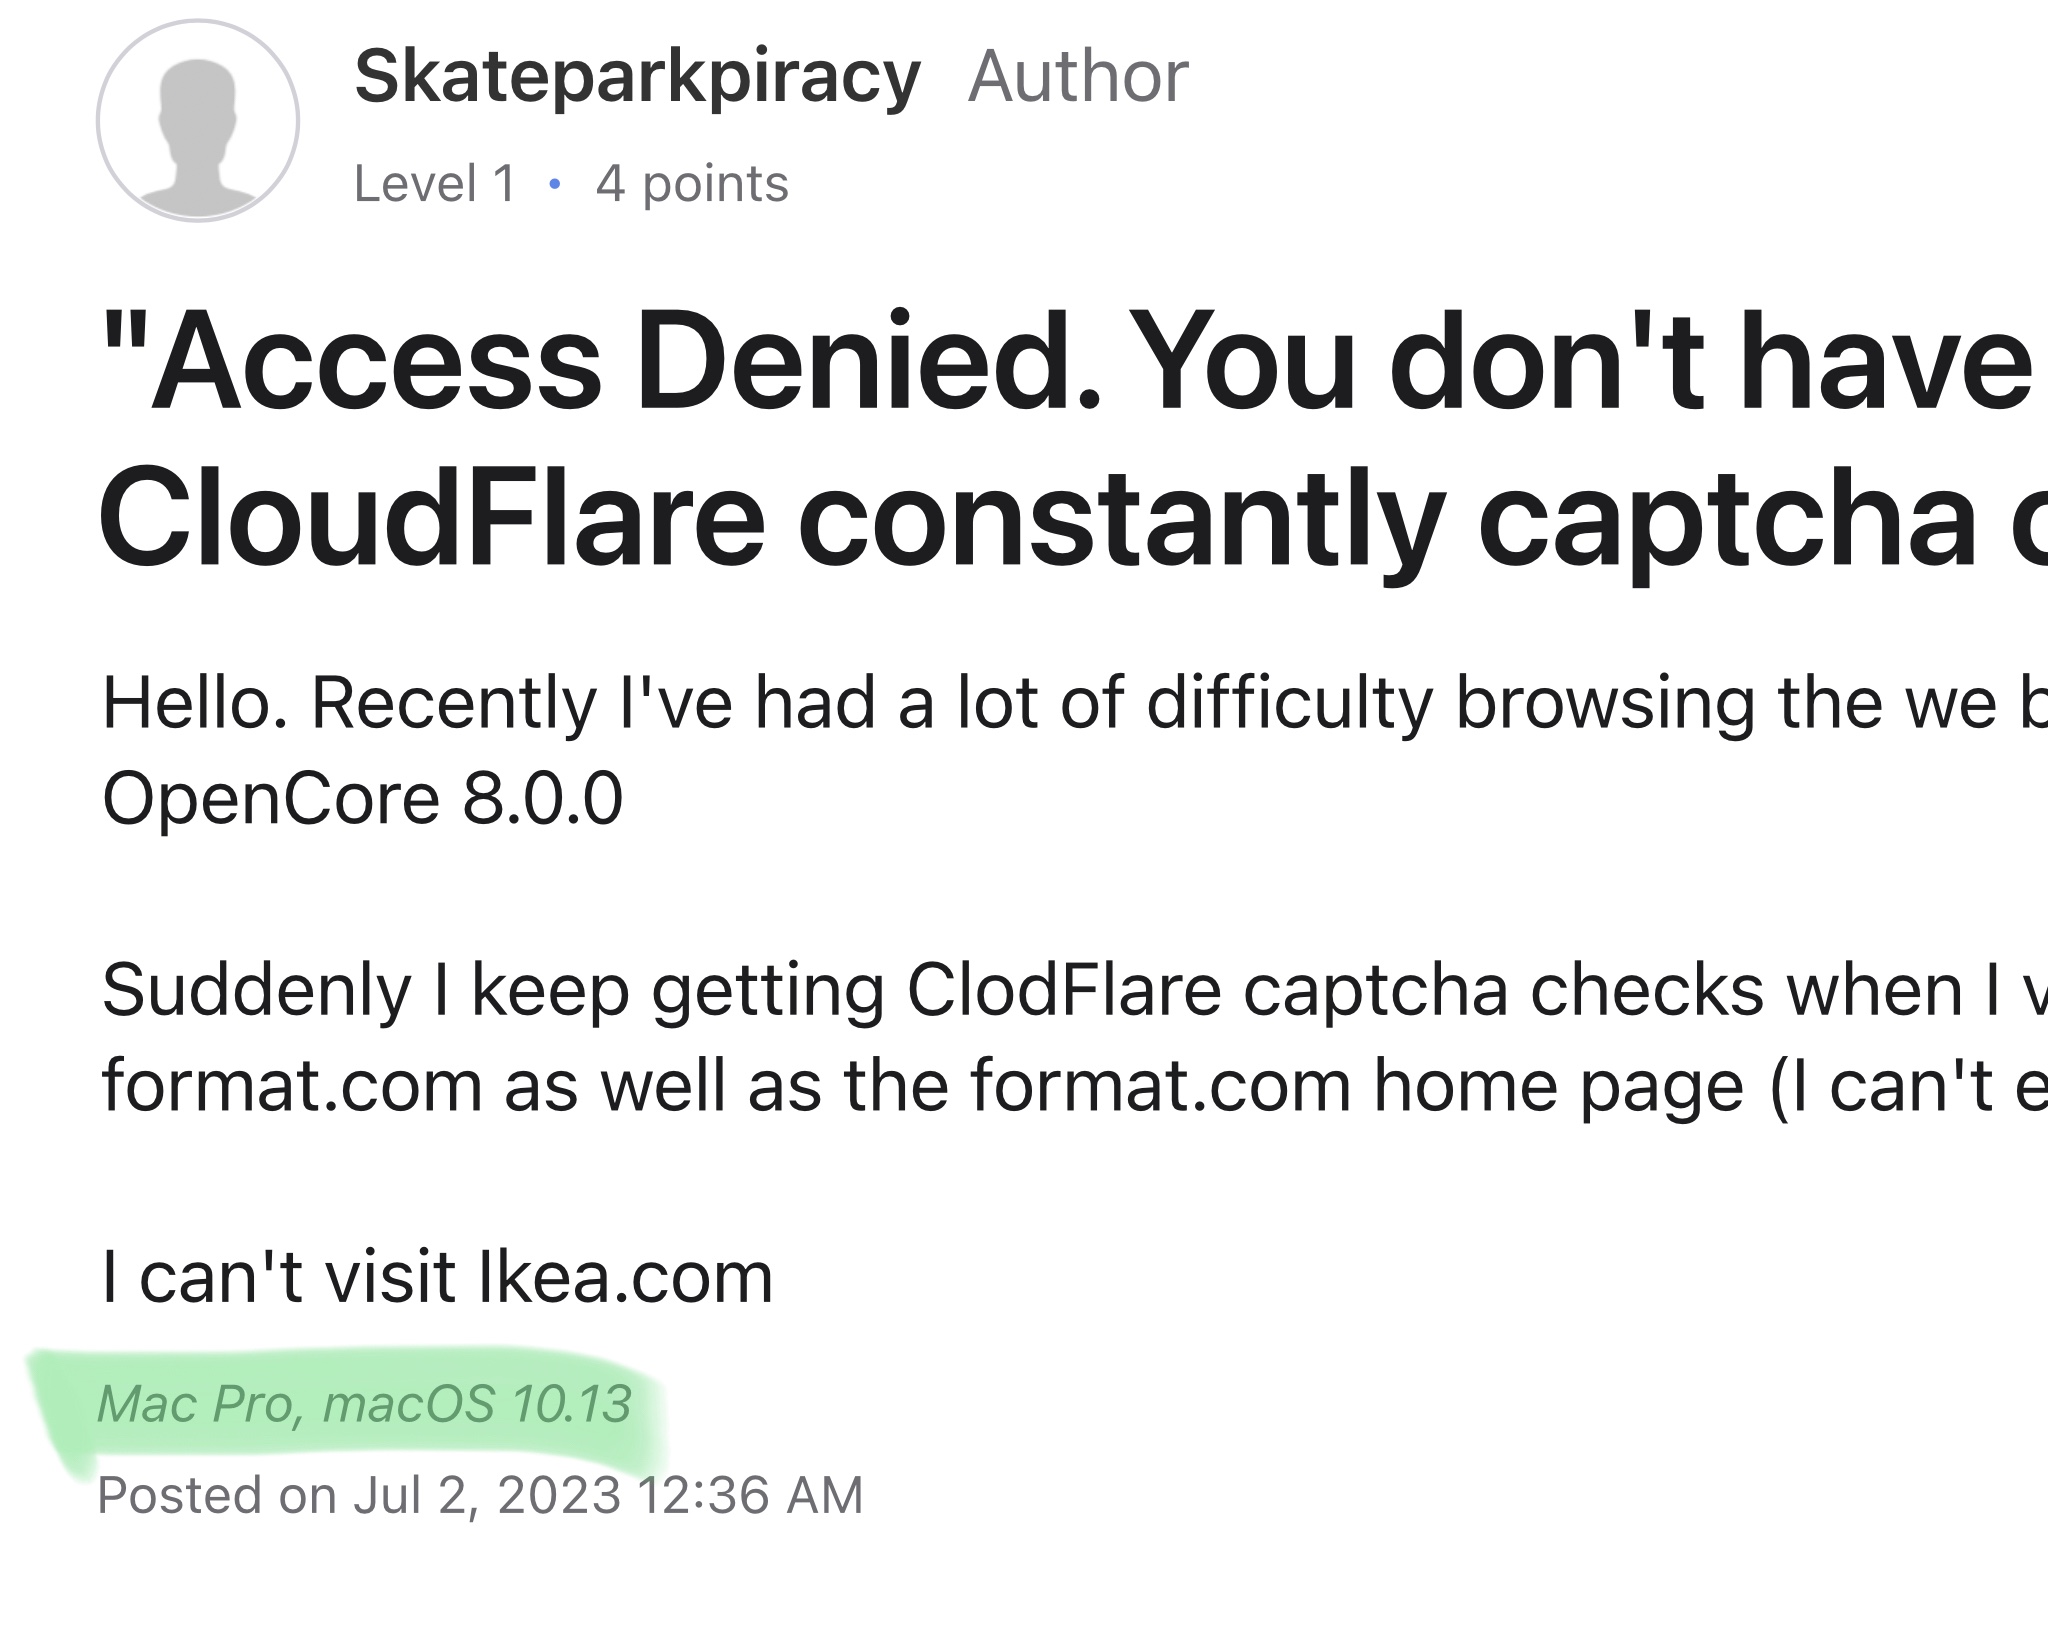The height and width of the screenshot is (1644, 2048).
Task: Click the bold CloudFlare word in title
Action: click(430, 522)
